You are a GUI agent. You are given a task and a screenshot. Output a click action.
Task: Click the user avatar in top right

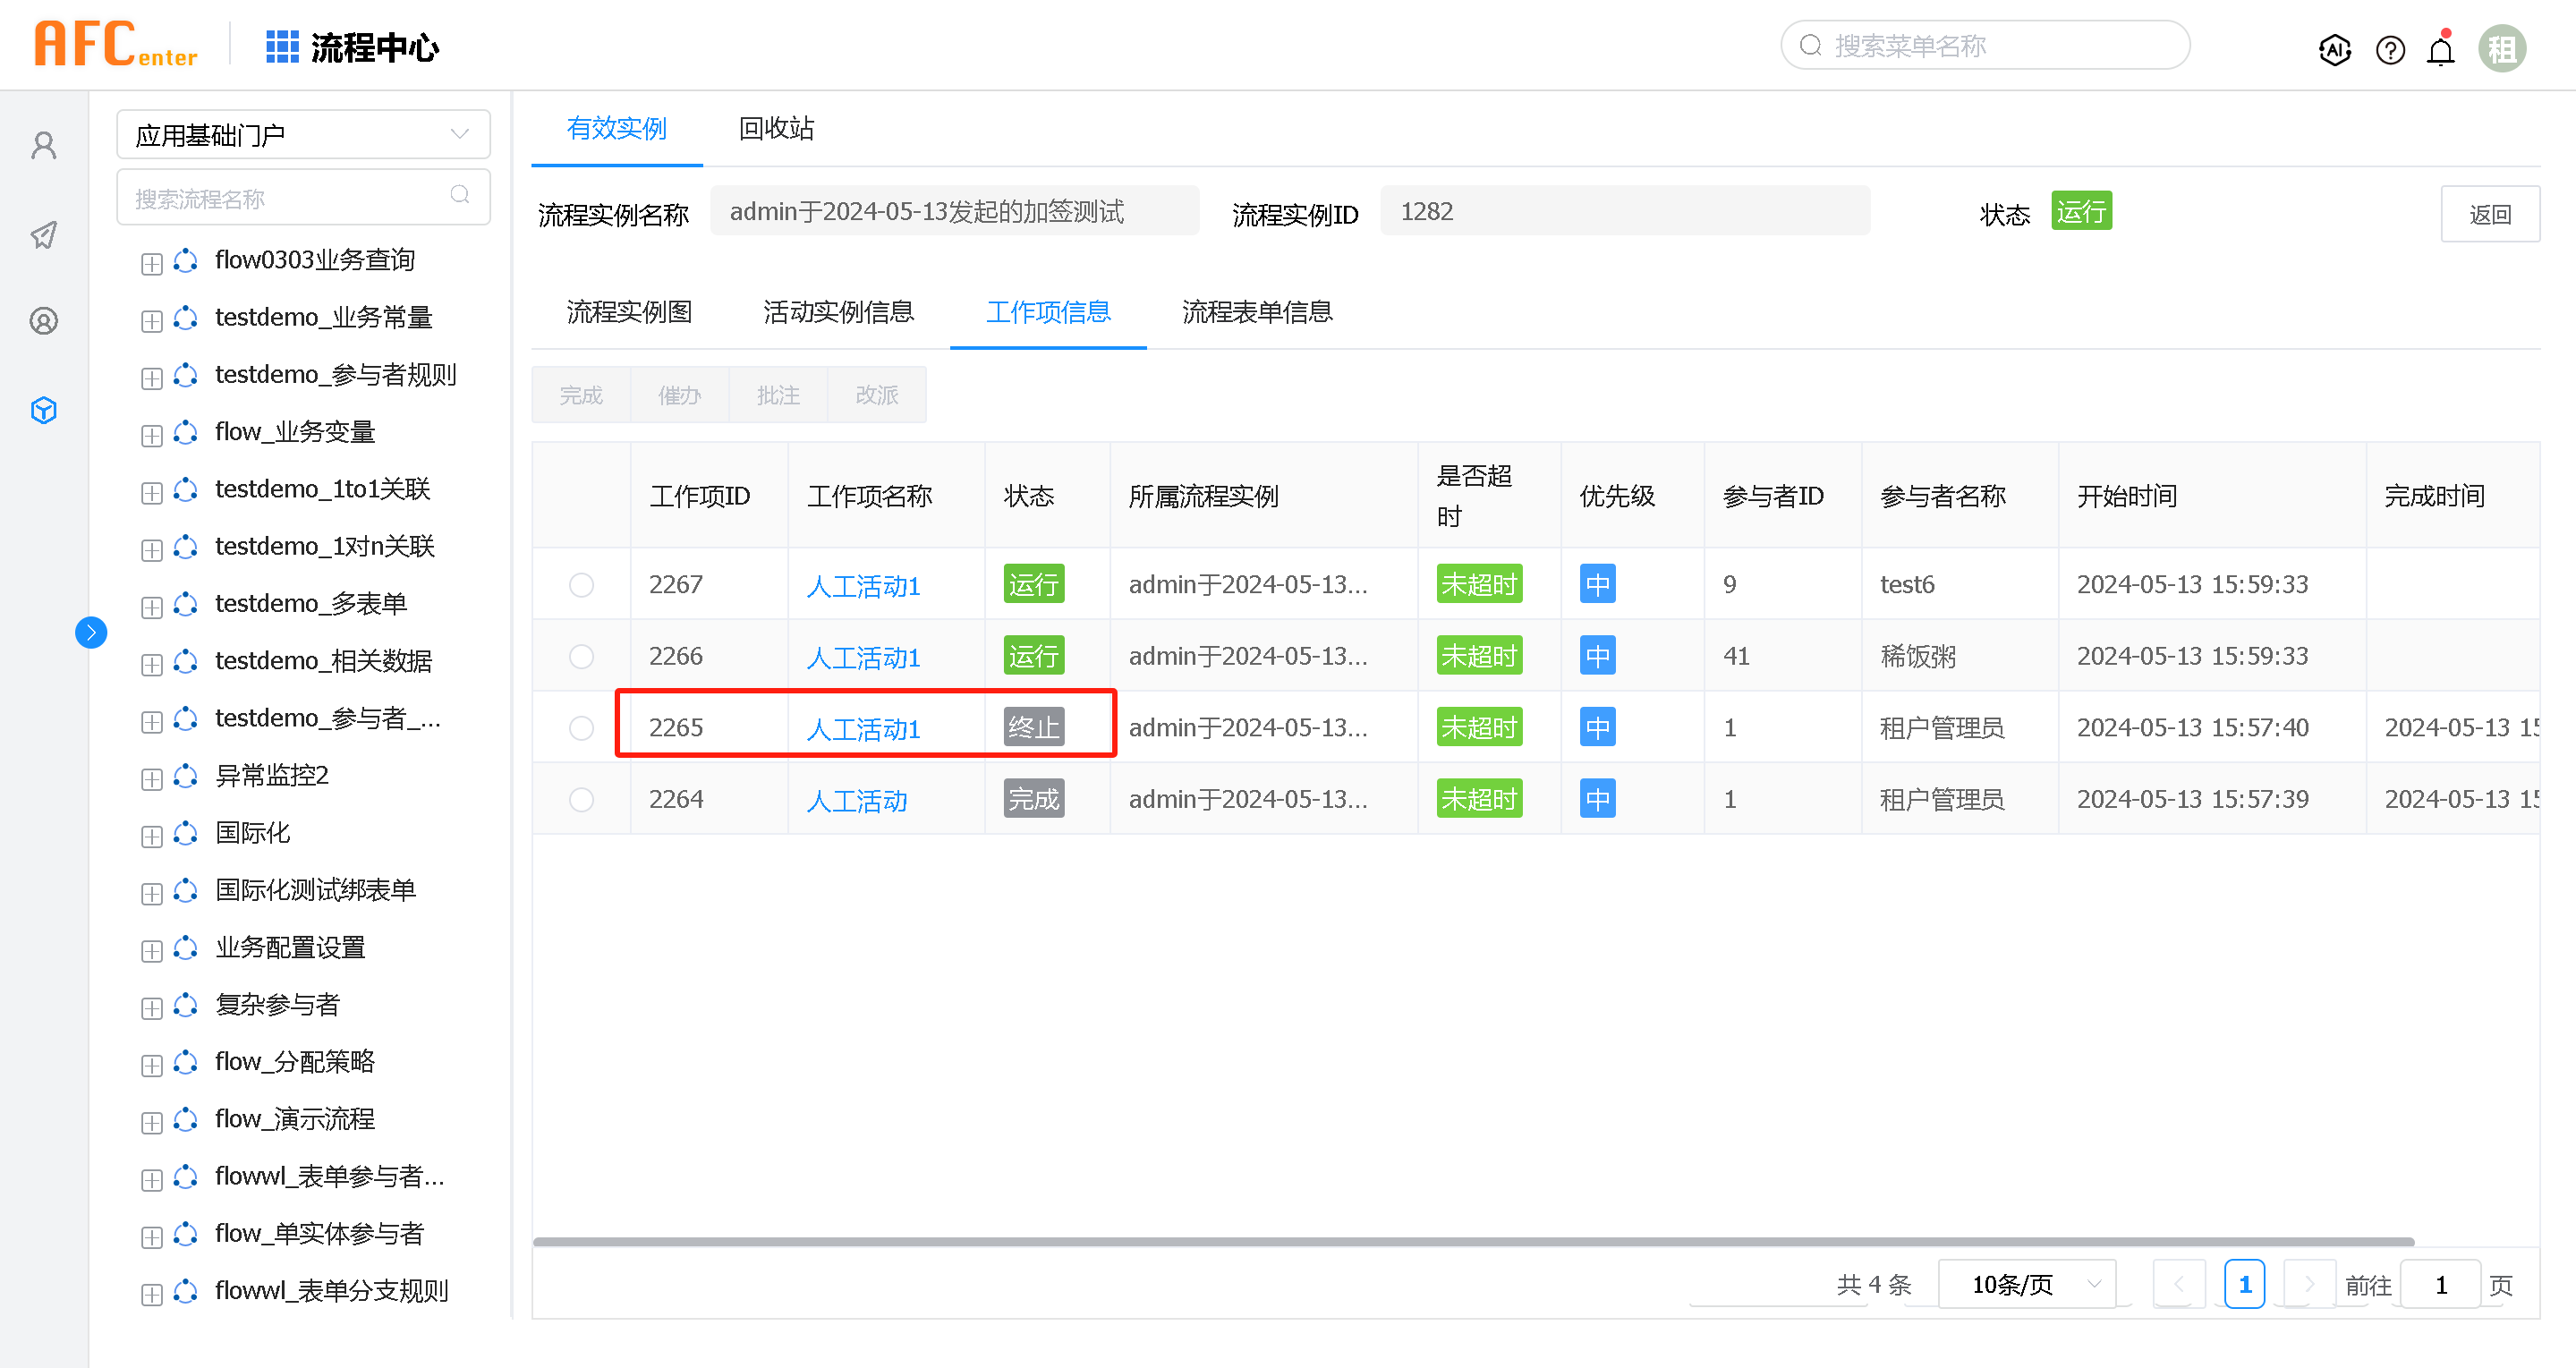tap(2501, 48)
